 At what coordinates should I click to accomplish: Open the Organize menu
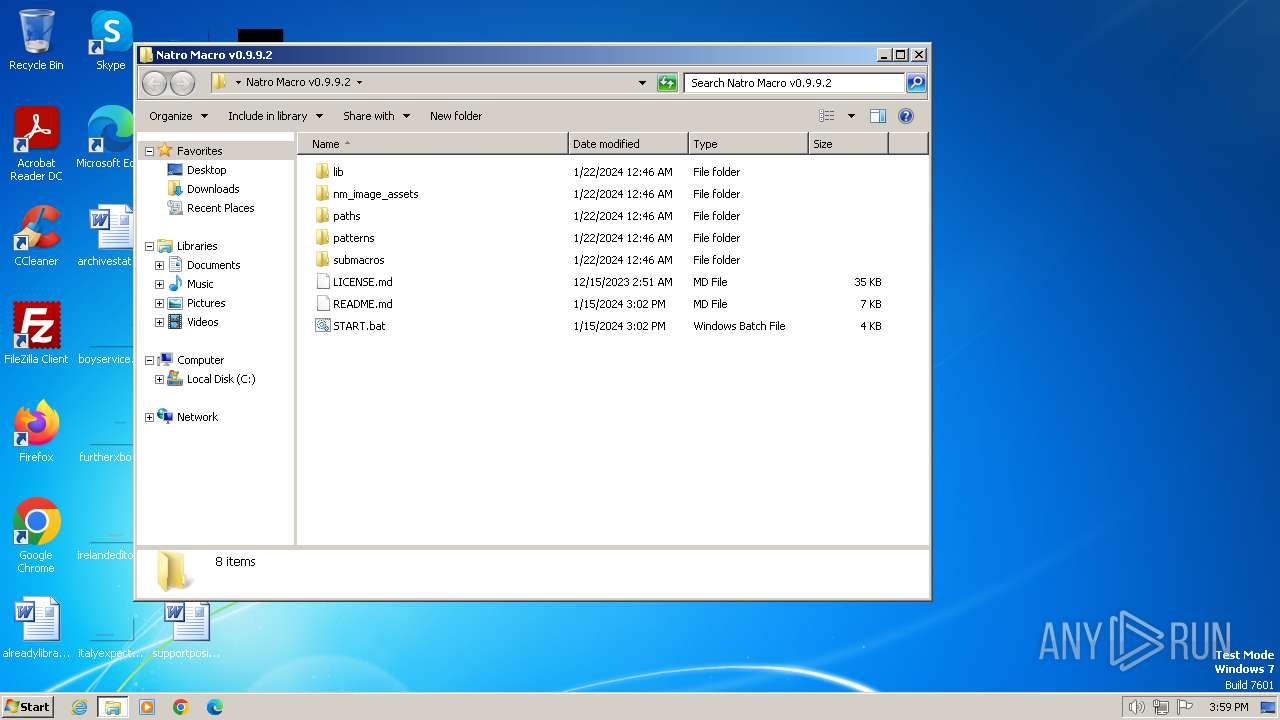pyautogui.click(x=179, y=116)
